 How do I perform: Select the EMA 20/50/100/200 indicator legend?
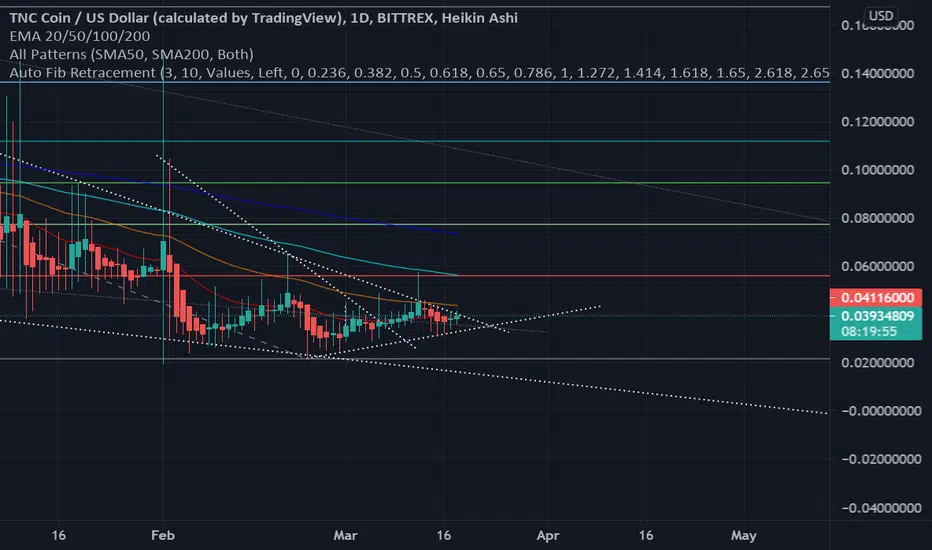pyautogui.click(x=80, y=36)
